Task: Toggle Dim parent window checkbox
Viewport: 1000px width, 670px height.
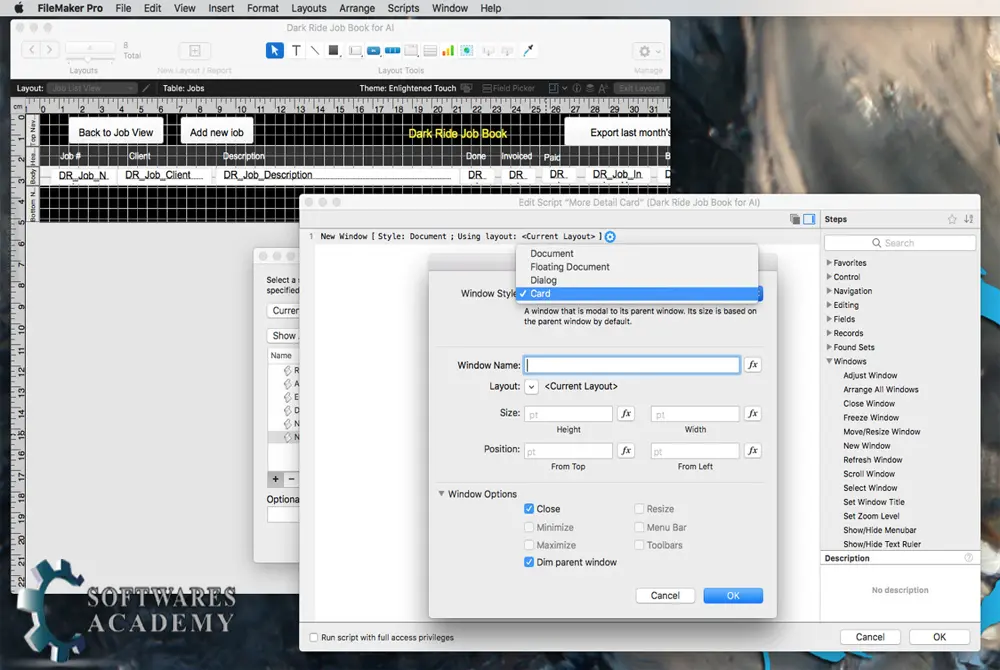Action: click(529, 562)
